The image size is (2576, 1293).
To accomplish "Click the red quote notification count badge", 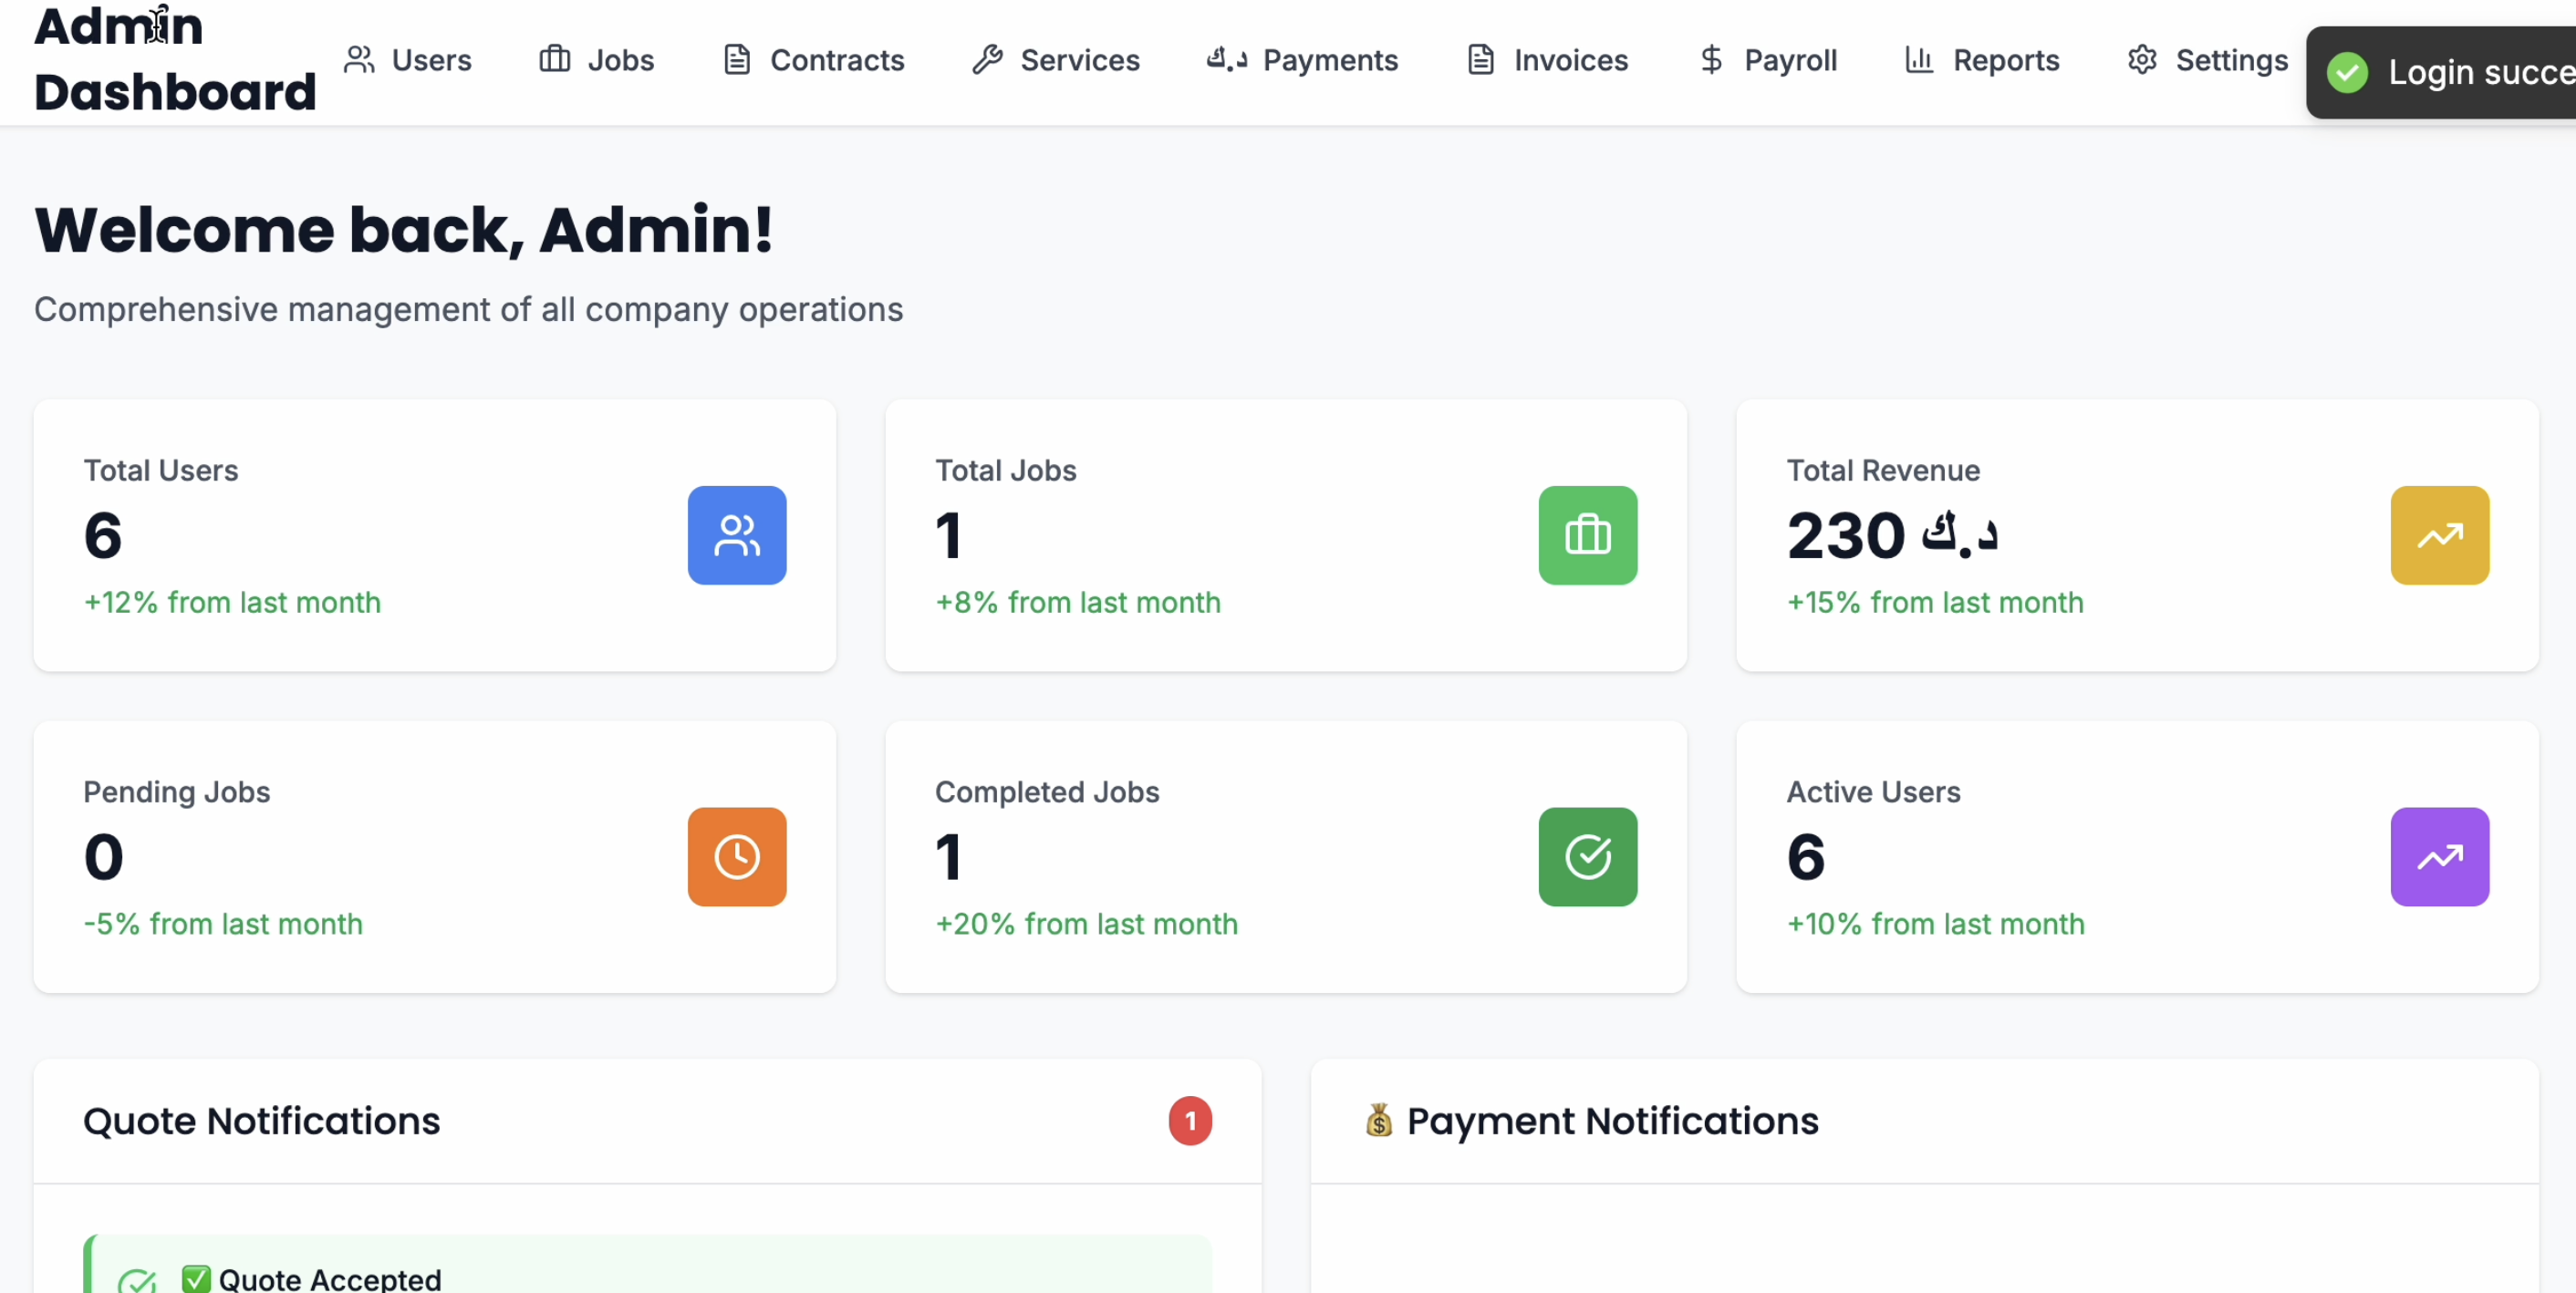I will (1189, 1120).
